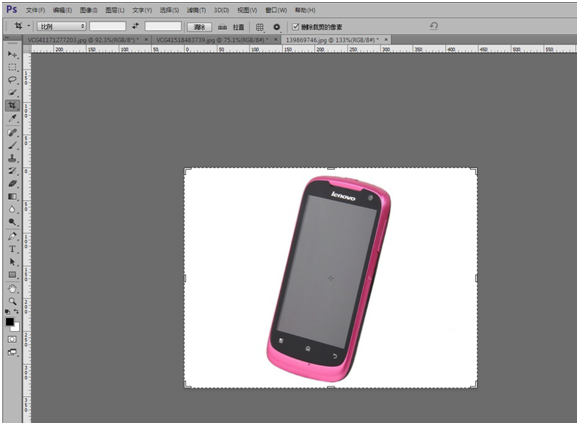Expand the toolbox with double-arrow toggle

(x=8, y=37)
